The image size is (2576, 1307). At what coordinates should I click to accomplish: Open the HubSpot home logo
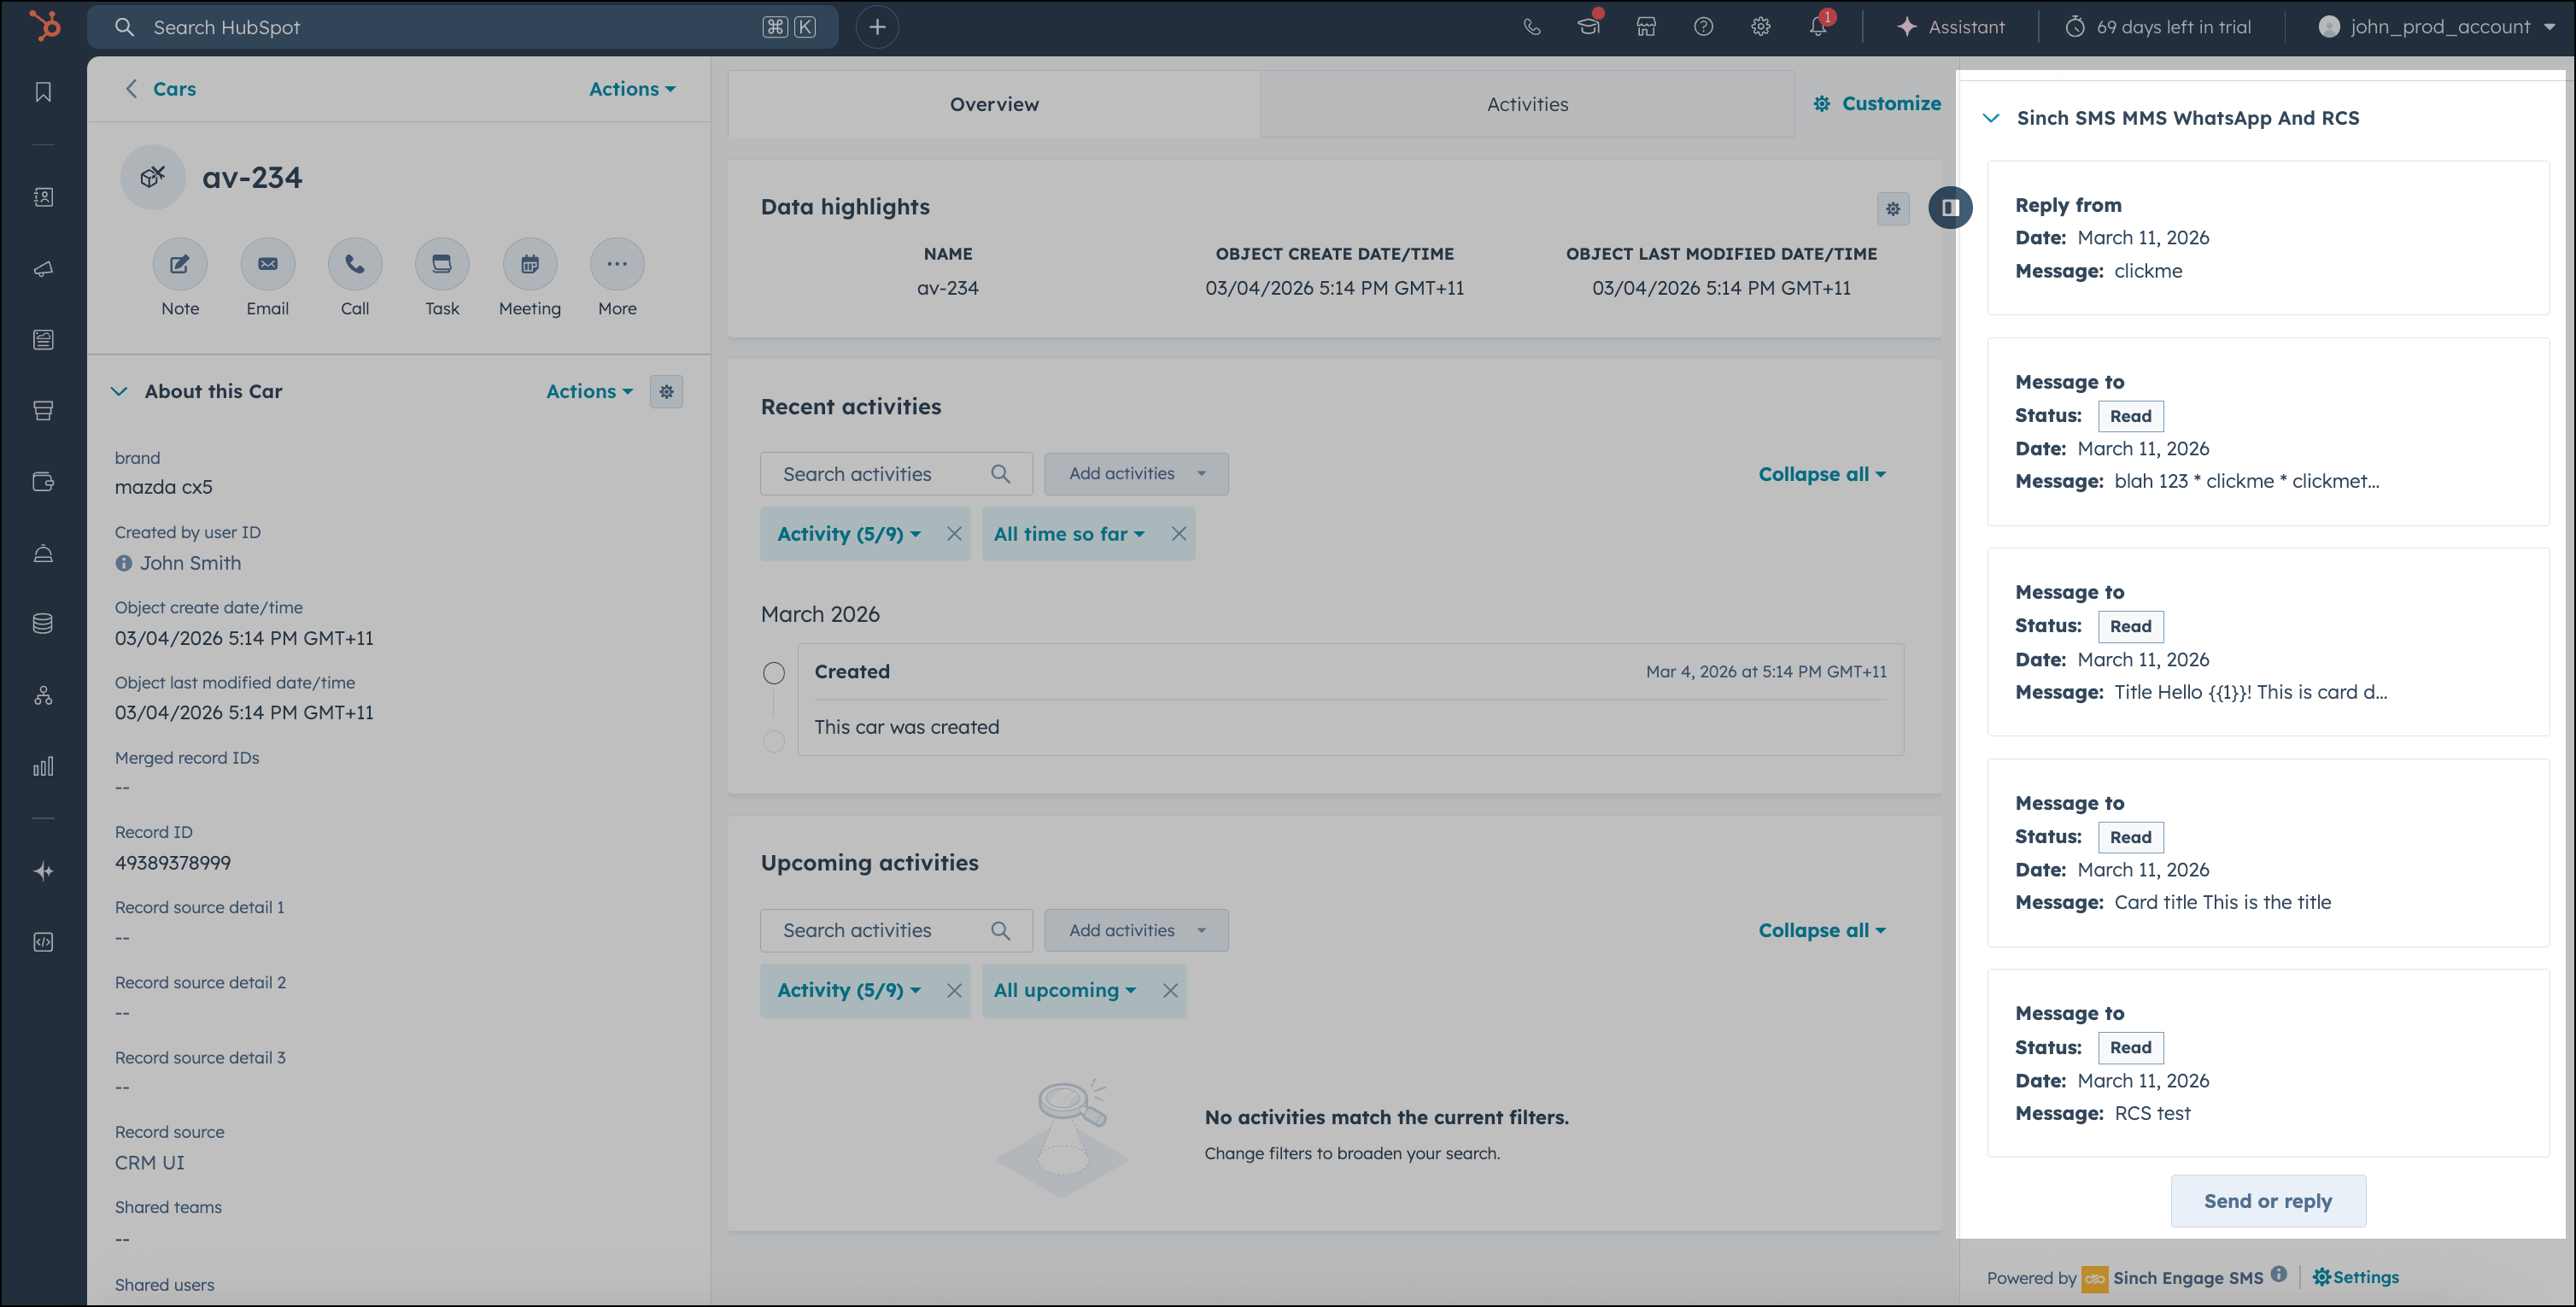[44, 26]
